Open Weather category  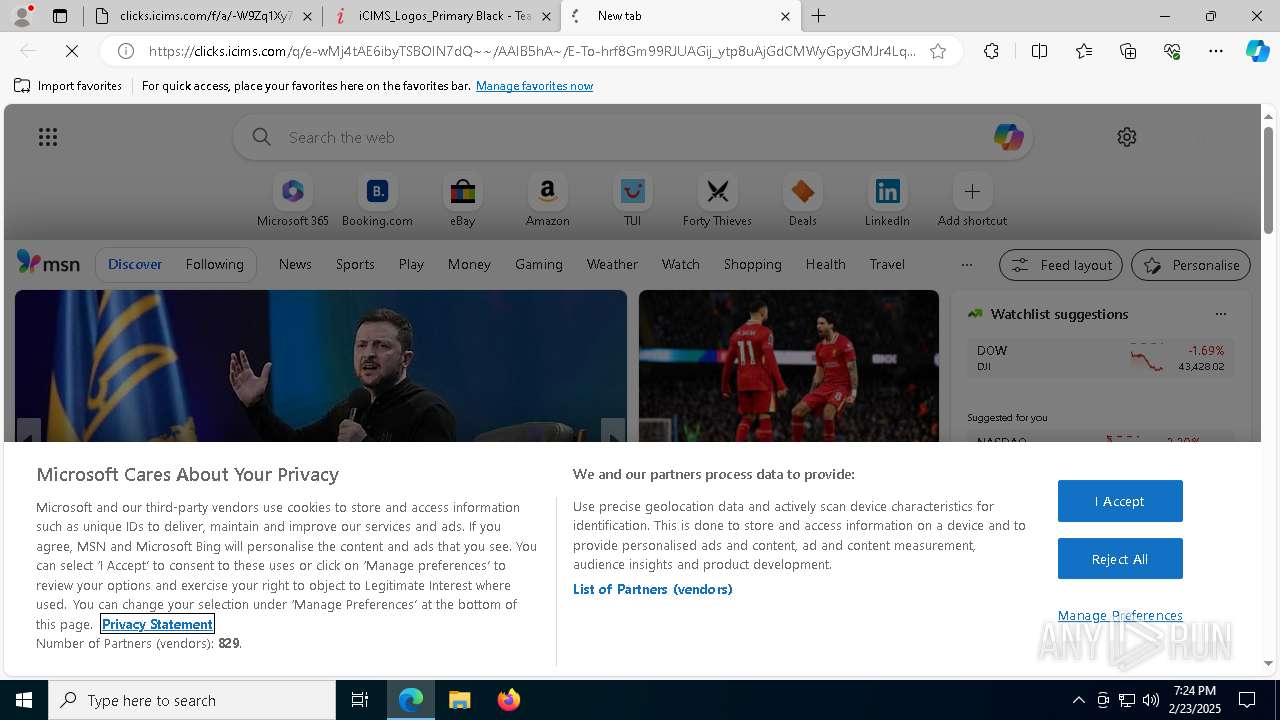click(x=612, y=264)
